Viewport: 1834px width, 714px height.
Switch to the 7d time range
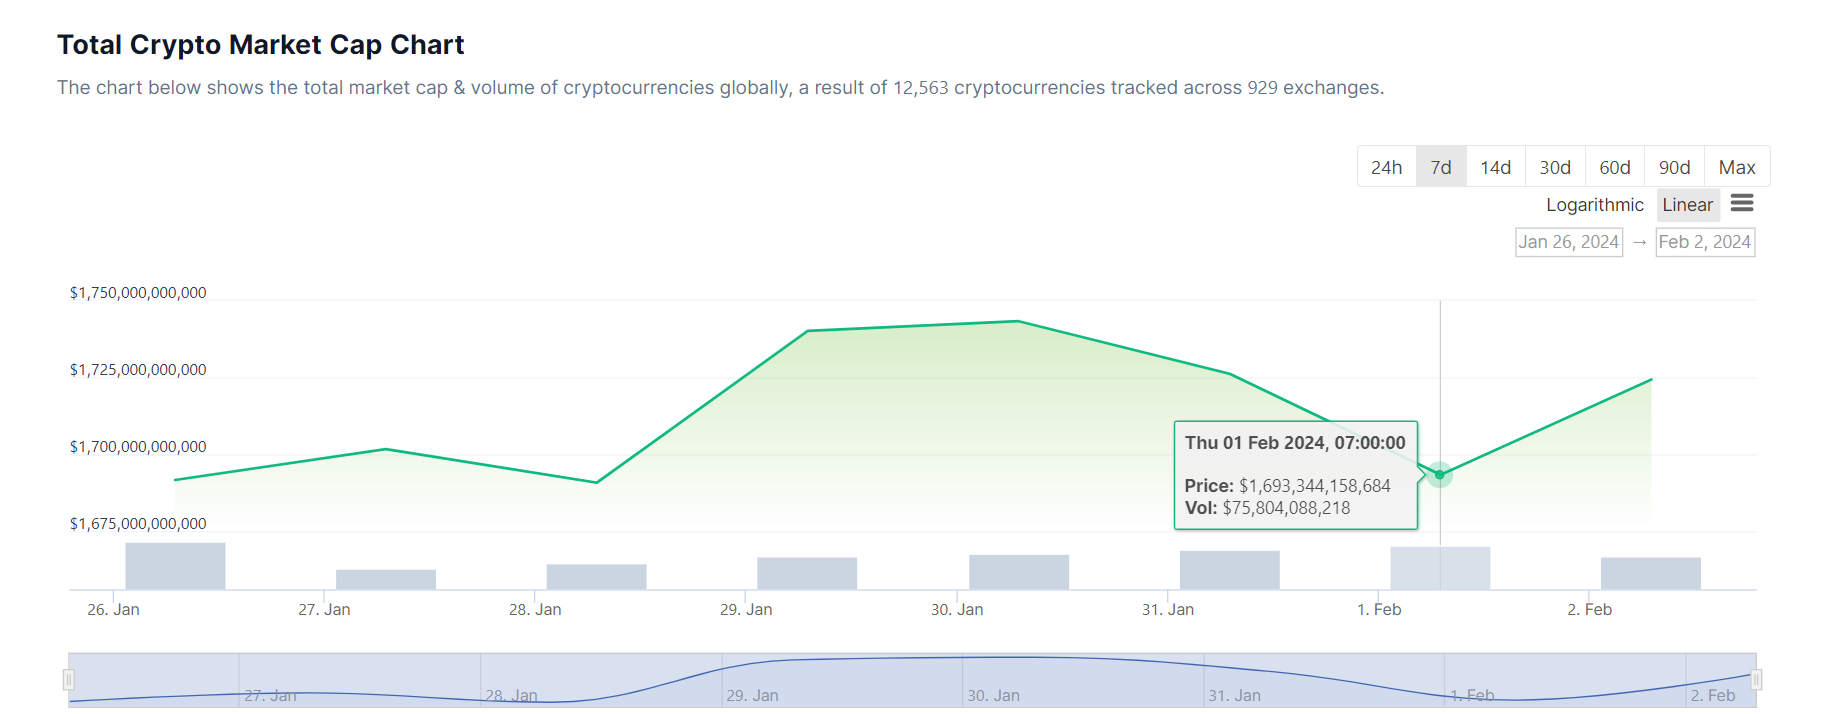pyautogui.click(x=1440, y=167)
